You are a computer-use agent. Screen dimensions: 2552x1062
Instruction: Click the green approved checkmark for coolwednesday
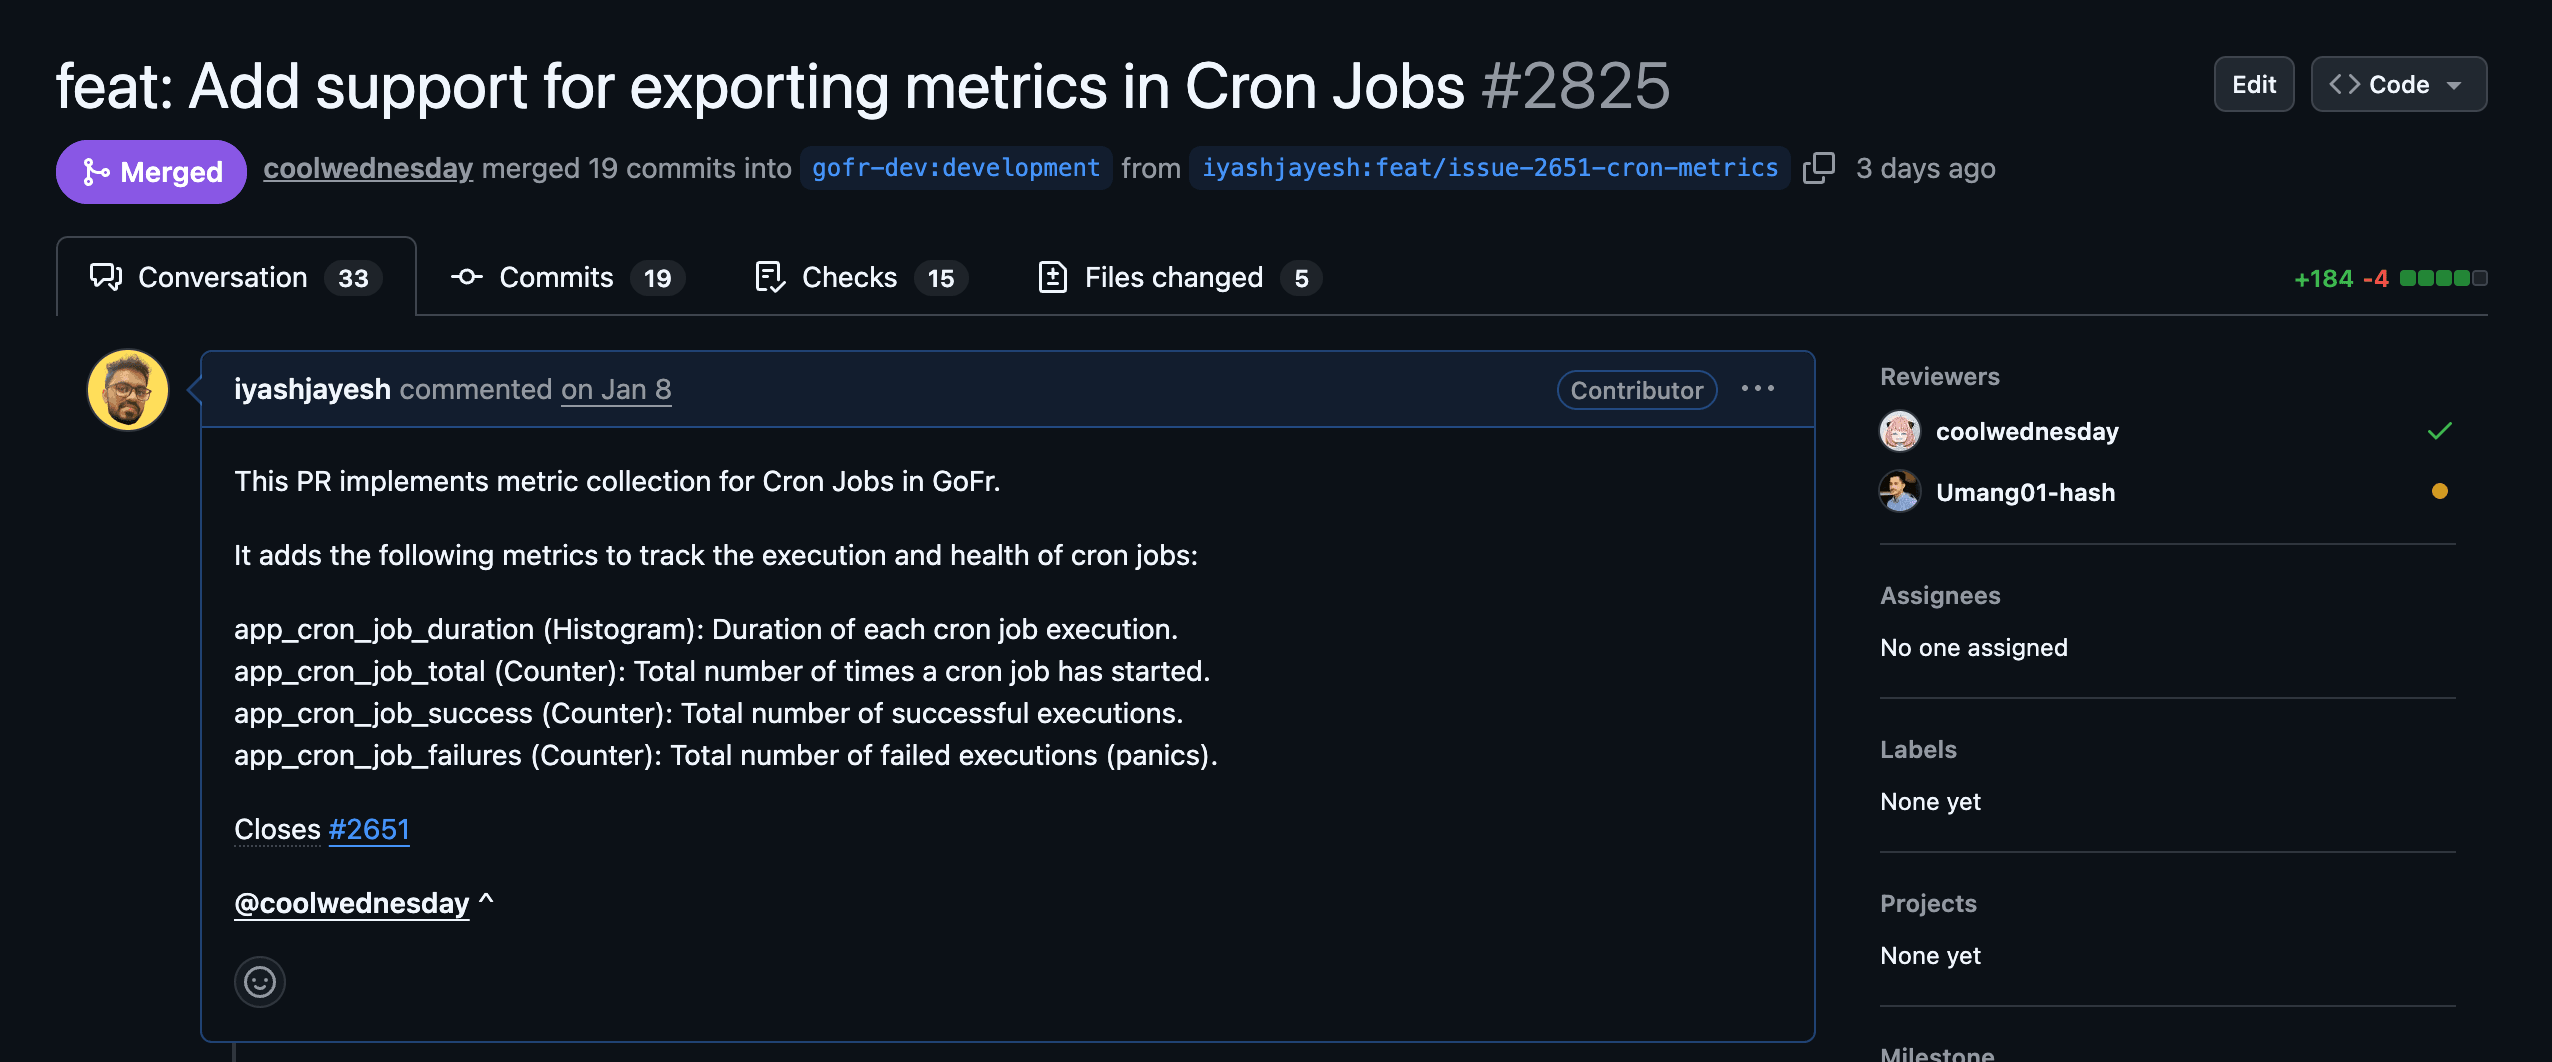pos(2439,432)
